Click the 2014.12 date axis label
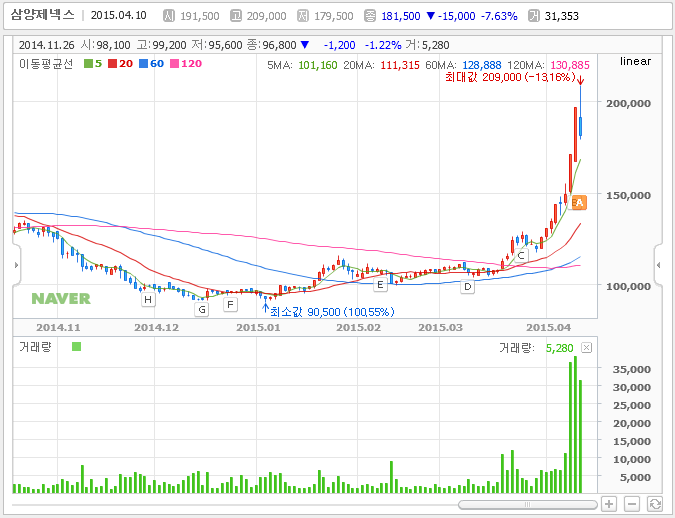Image resolution: width=675 pixels, height=518 pixels. point(156,328)
